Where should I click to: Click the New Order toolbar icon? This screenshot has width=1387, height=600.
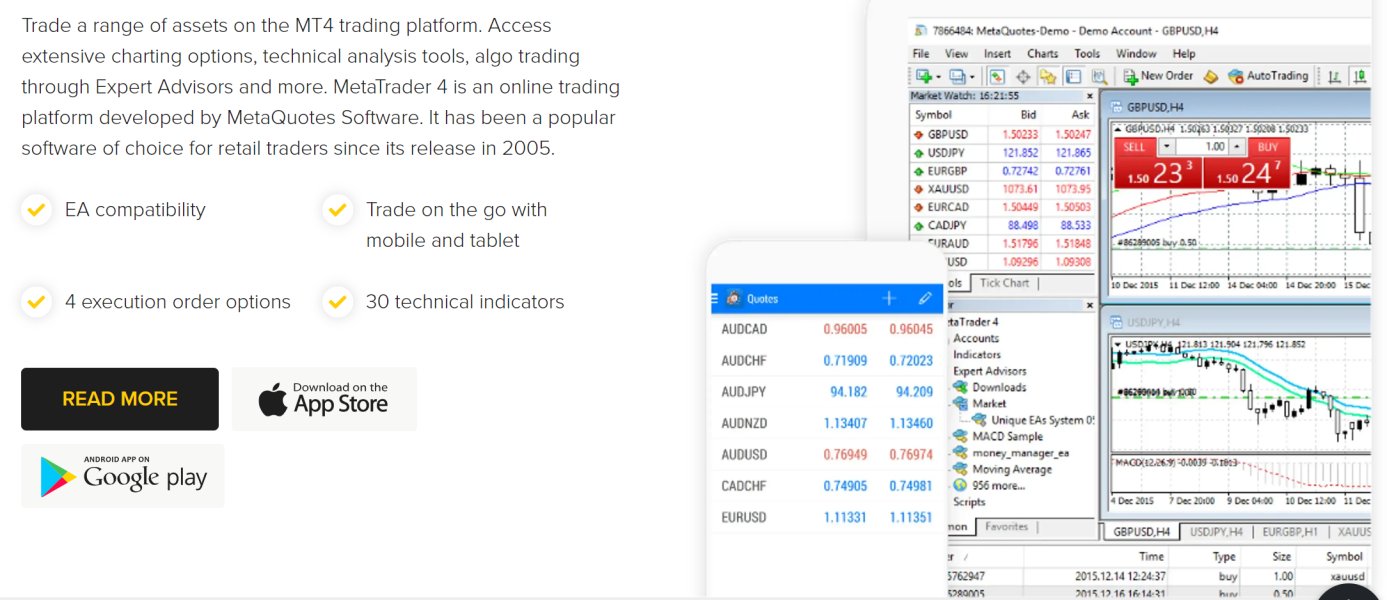(x=1158, y=76)
